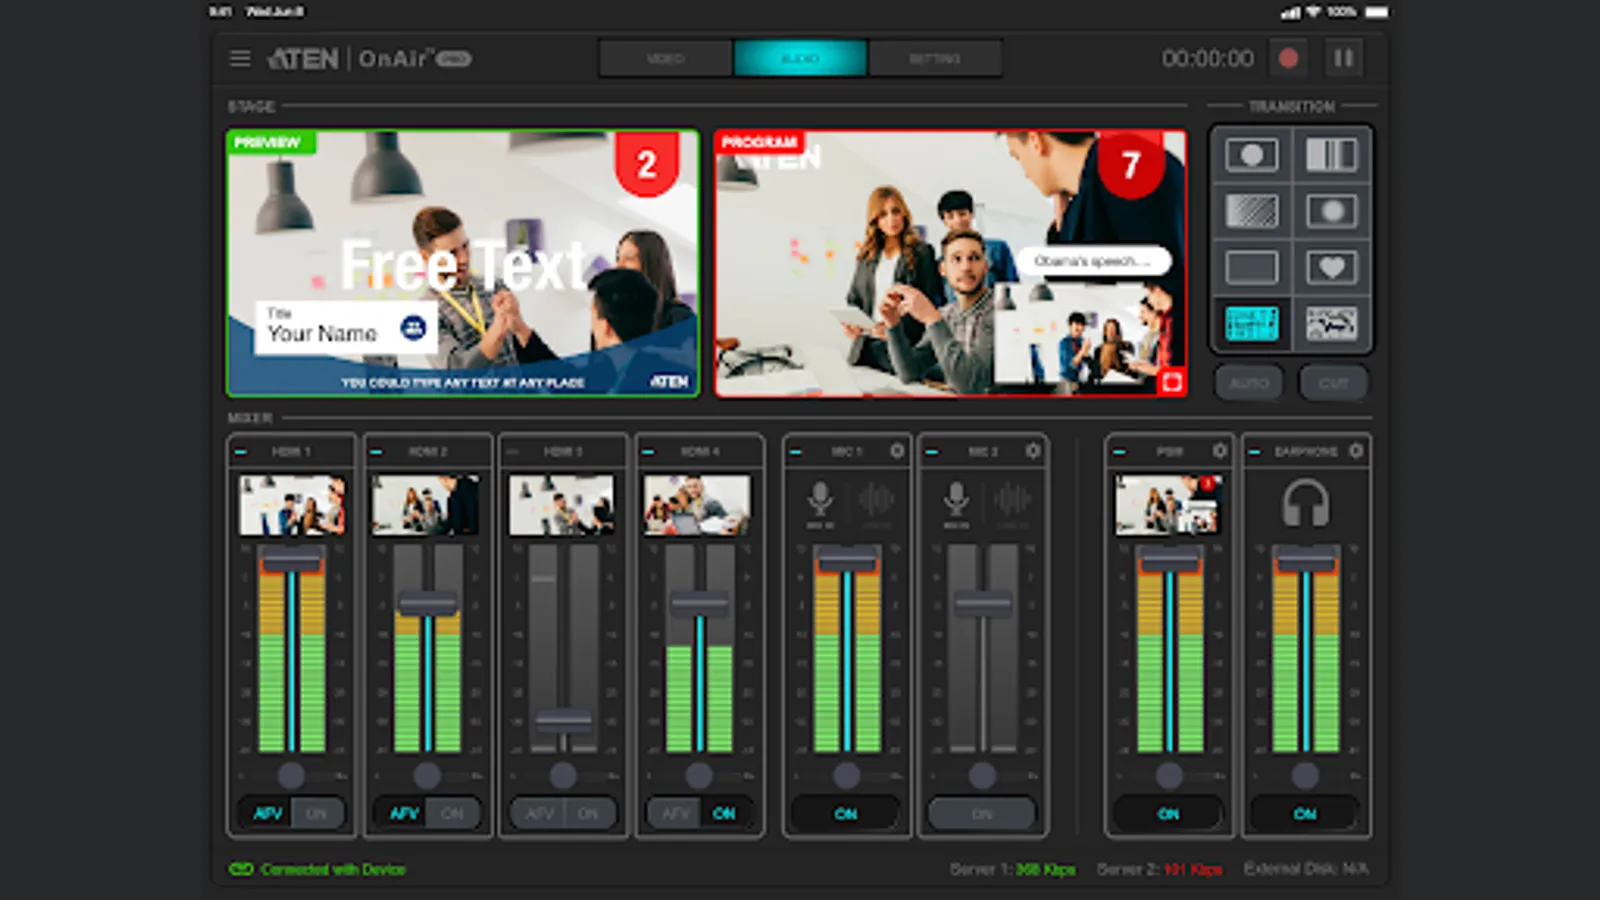Open MIC 2 channel gear settings
1600x900 pixels.
1033,451
